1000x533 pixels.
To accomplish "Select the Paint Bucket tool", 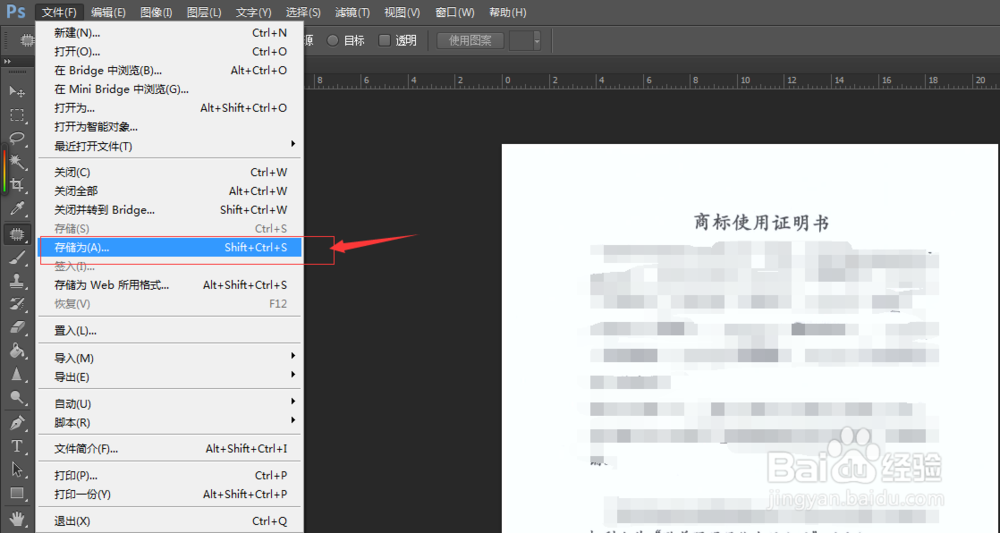I will pyautogui.click(x=17, y=351).
